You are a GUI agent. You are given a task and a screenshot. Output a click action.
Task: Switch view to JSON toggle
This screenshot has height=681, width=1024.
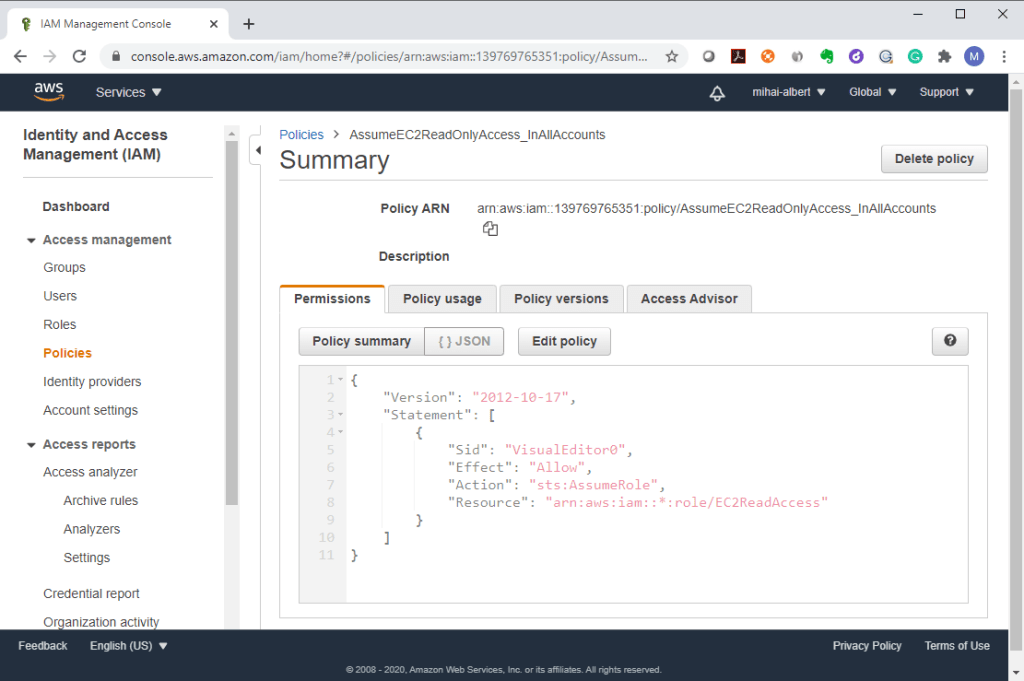(x=464, y=341)
